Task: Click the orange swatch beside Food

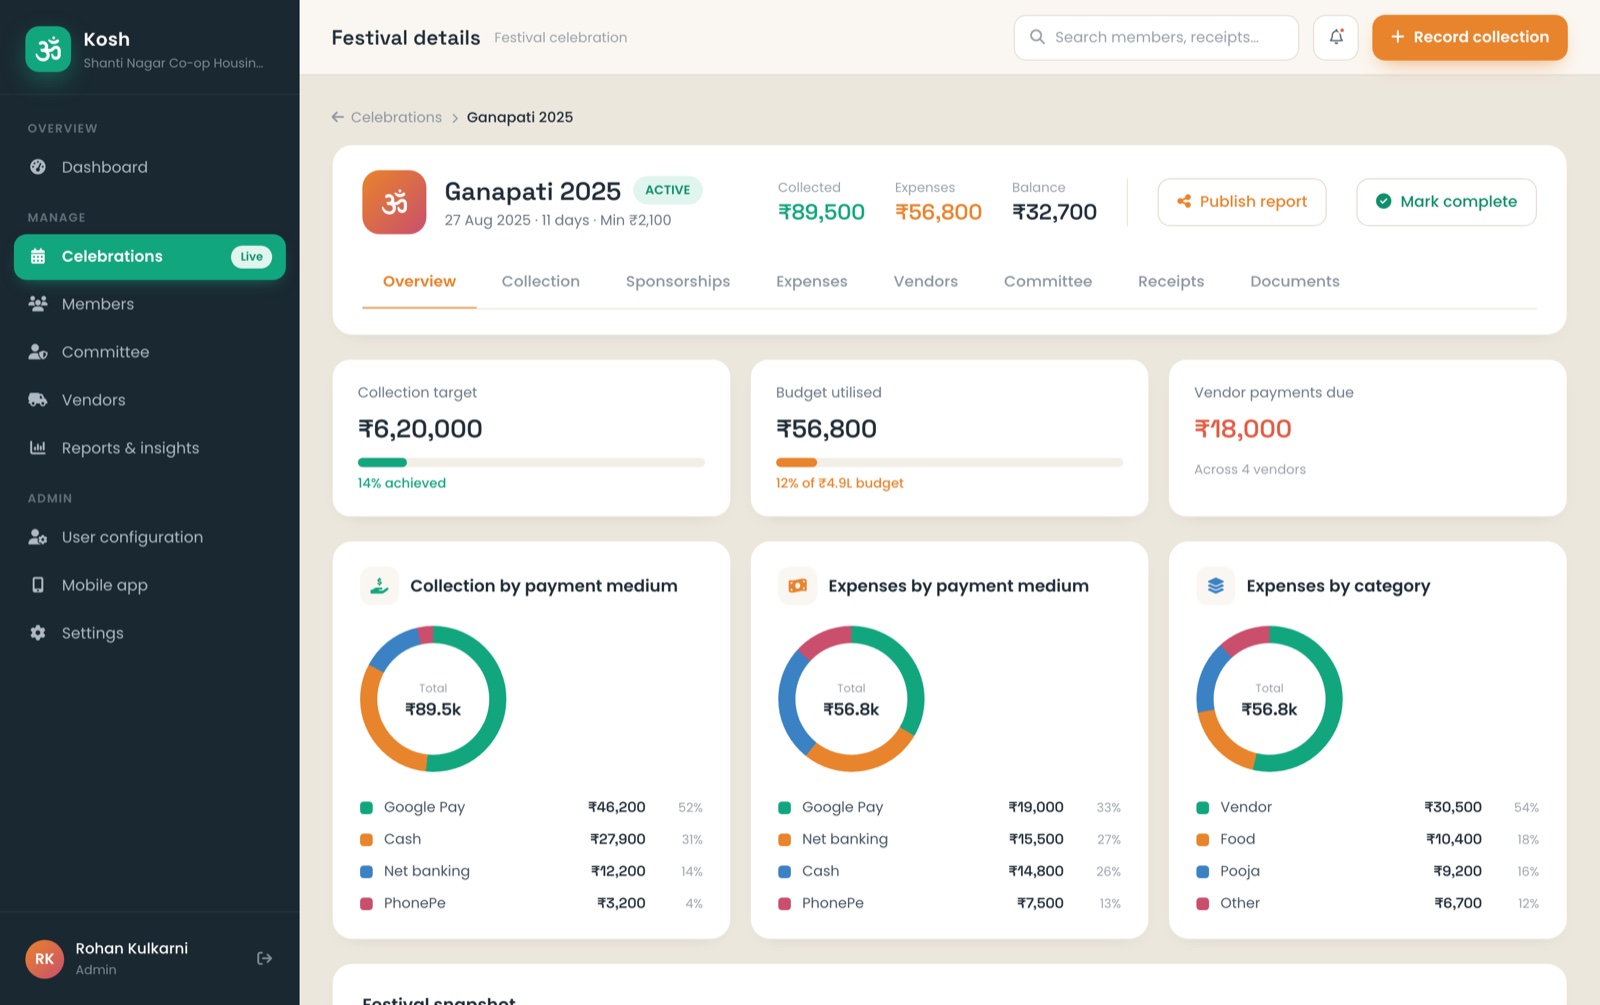Action: (1202, 840)
